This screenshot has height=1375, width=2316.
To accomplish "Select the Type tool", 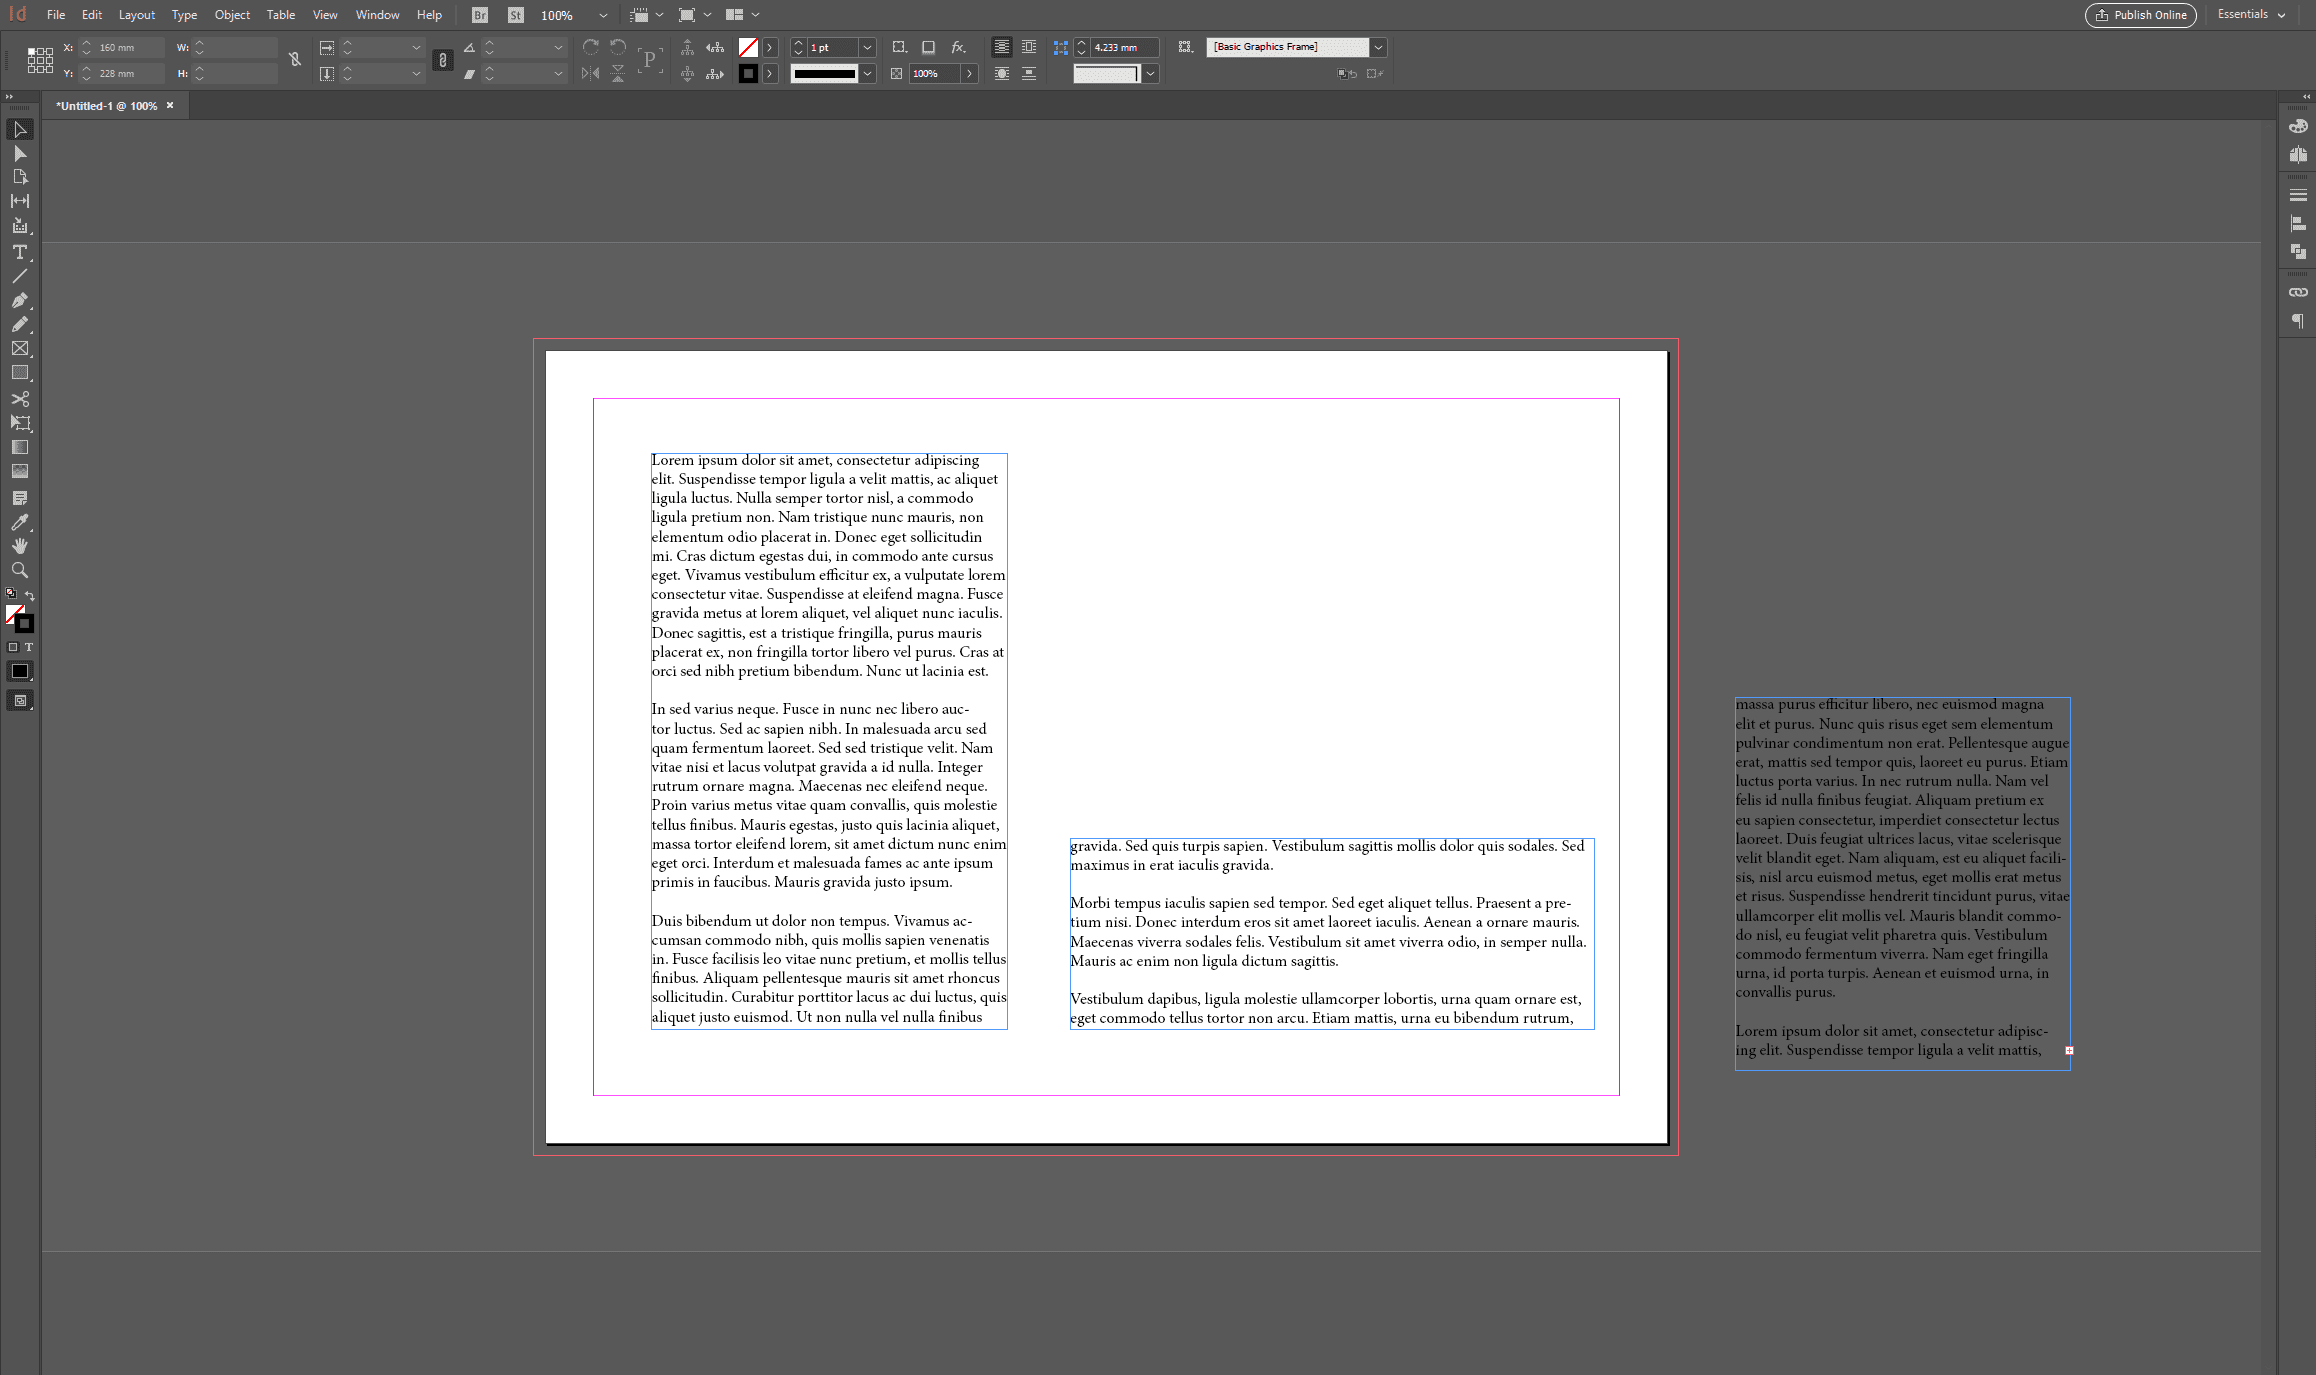I will pyautogui.click(x=20, y=252).
